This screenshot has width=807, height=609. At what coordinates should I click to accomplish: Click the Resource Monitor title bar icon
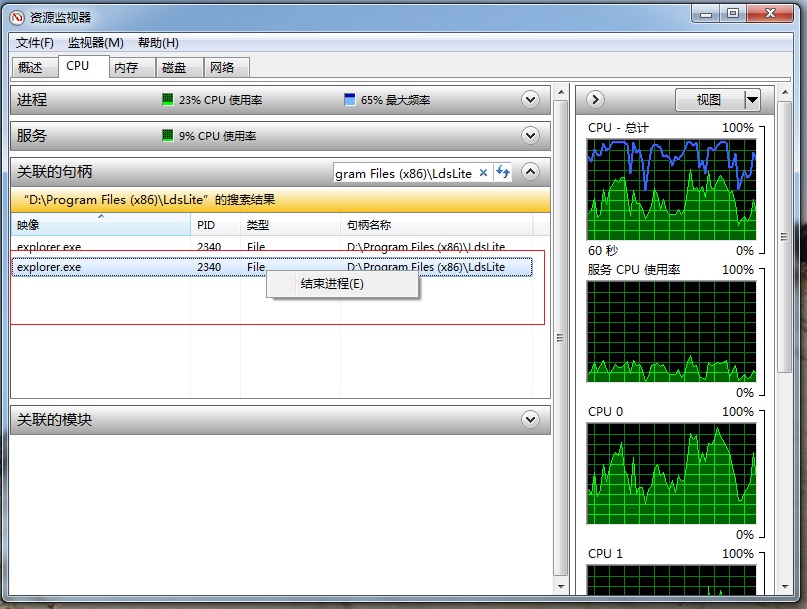point(18,18)
